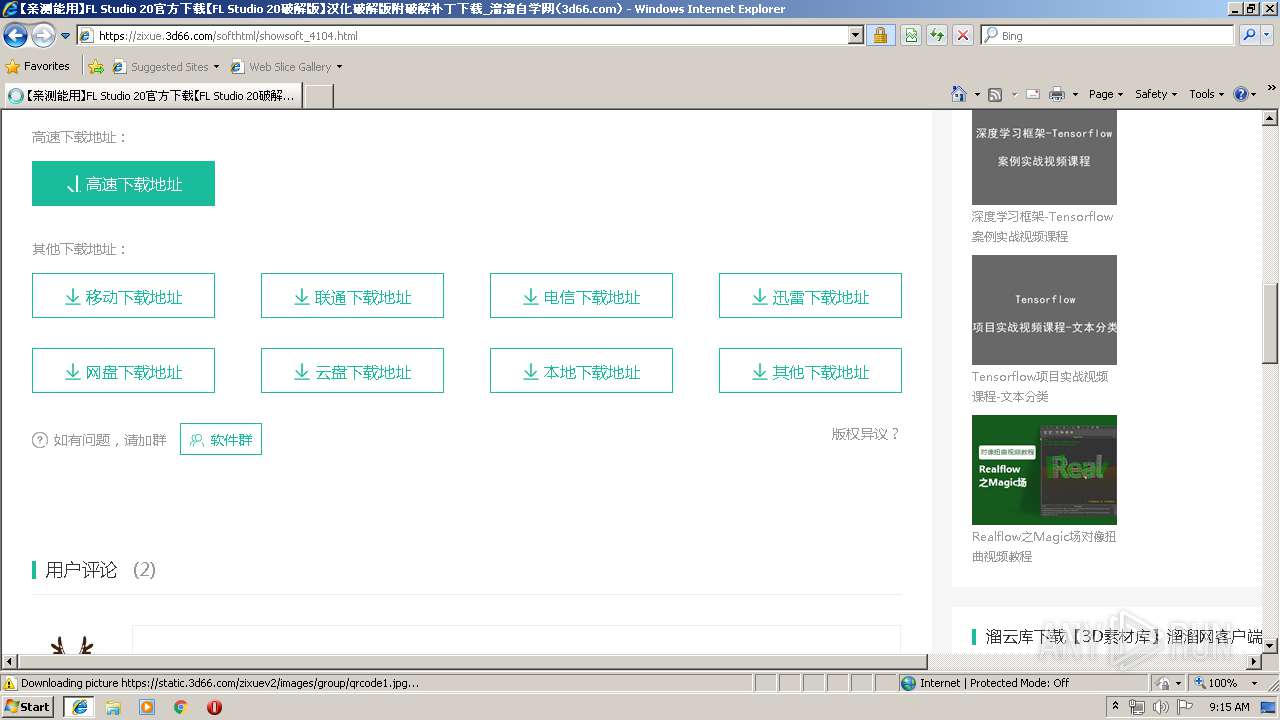Click 电信下载地址 download button
Viewport: 1280px width, 720px height.
(581, 296)
